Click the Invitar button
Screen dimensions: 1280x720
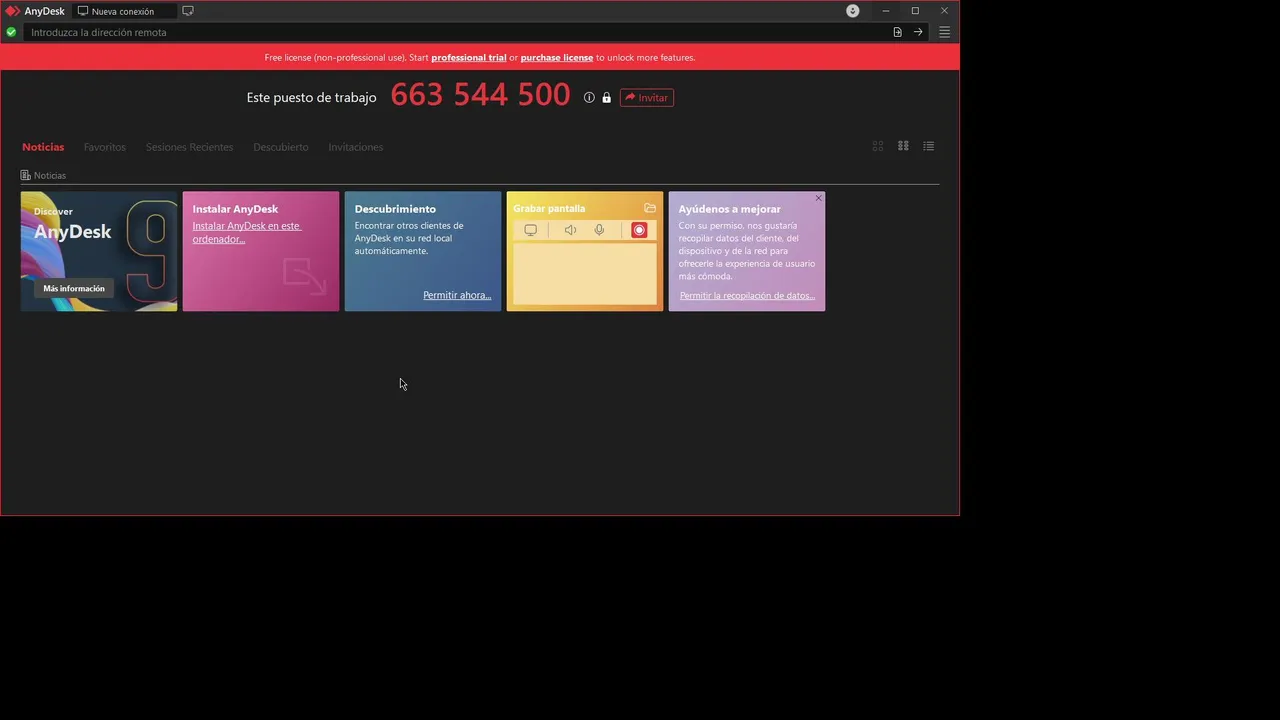click(647, 97)
